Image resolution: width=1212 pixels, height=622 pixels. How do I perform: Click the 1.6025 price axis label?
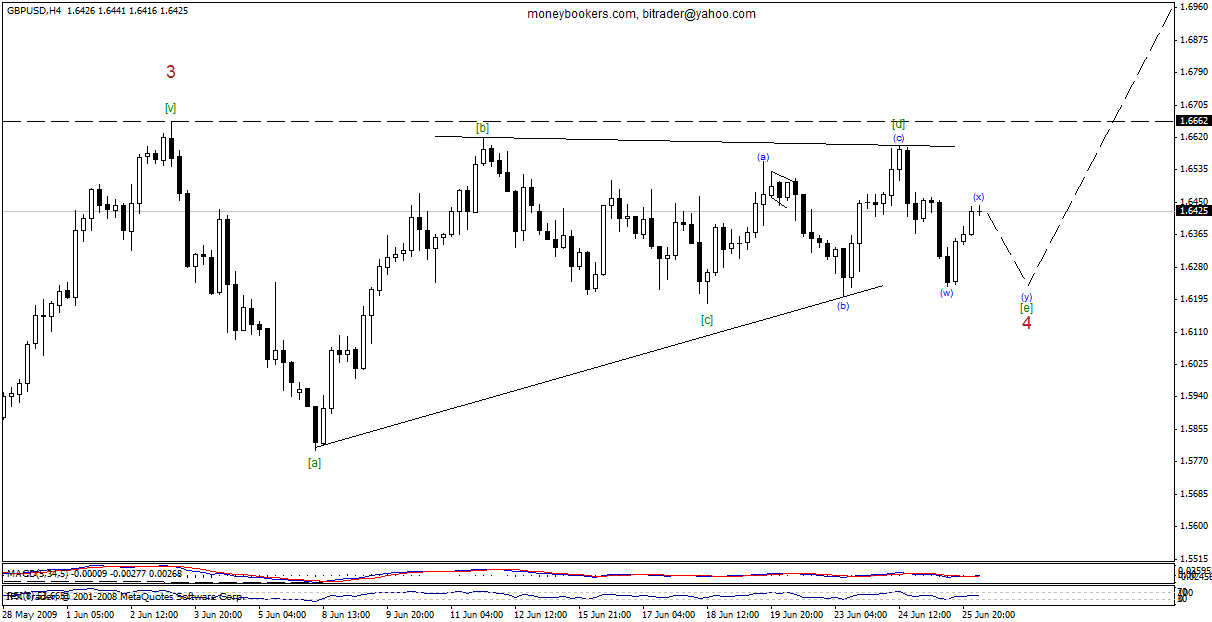pos(1195,363)
